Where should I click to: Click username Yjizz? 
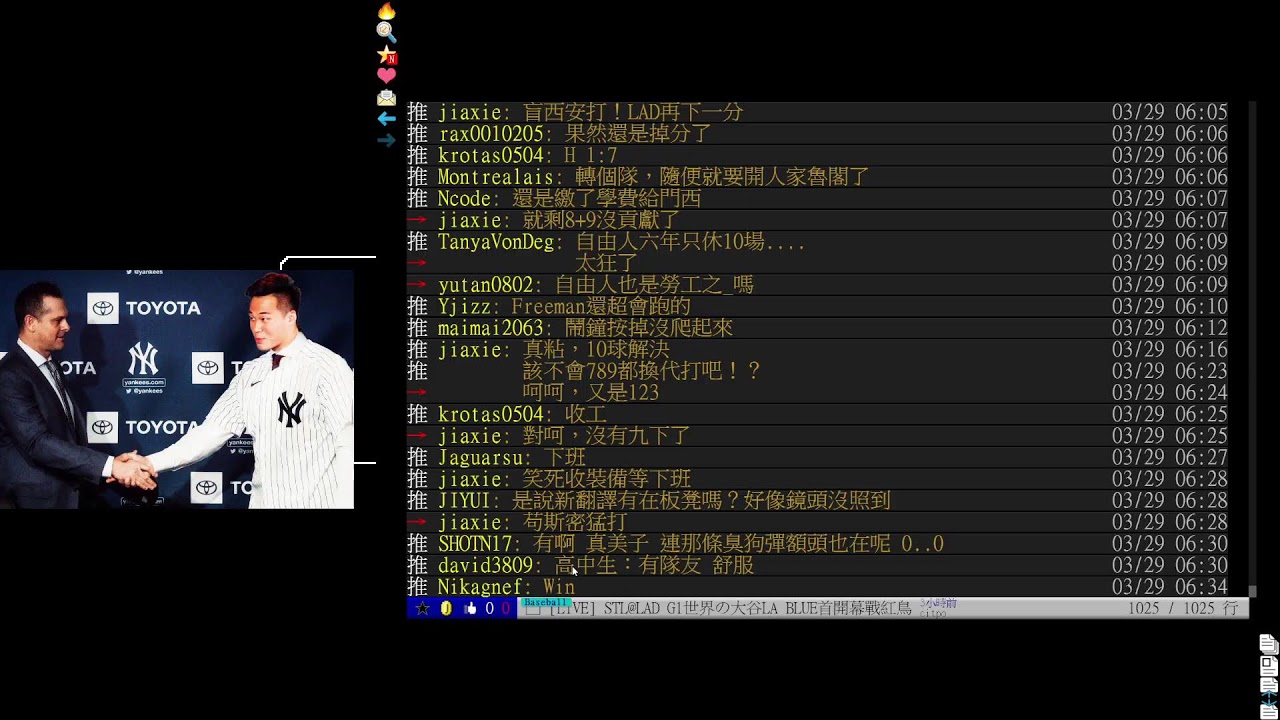click(x=464, y=307)
